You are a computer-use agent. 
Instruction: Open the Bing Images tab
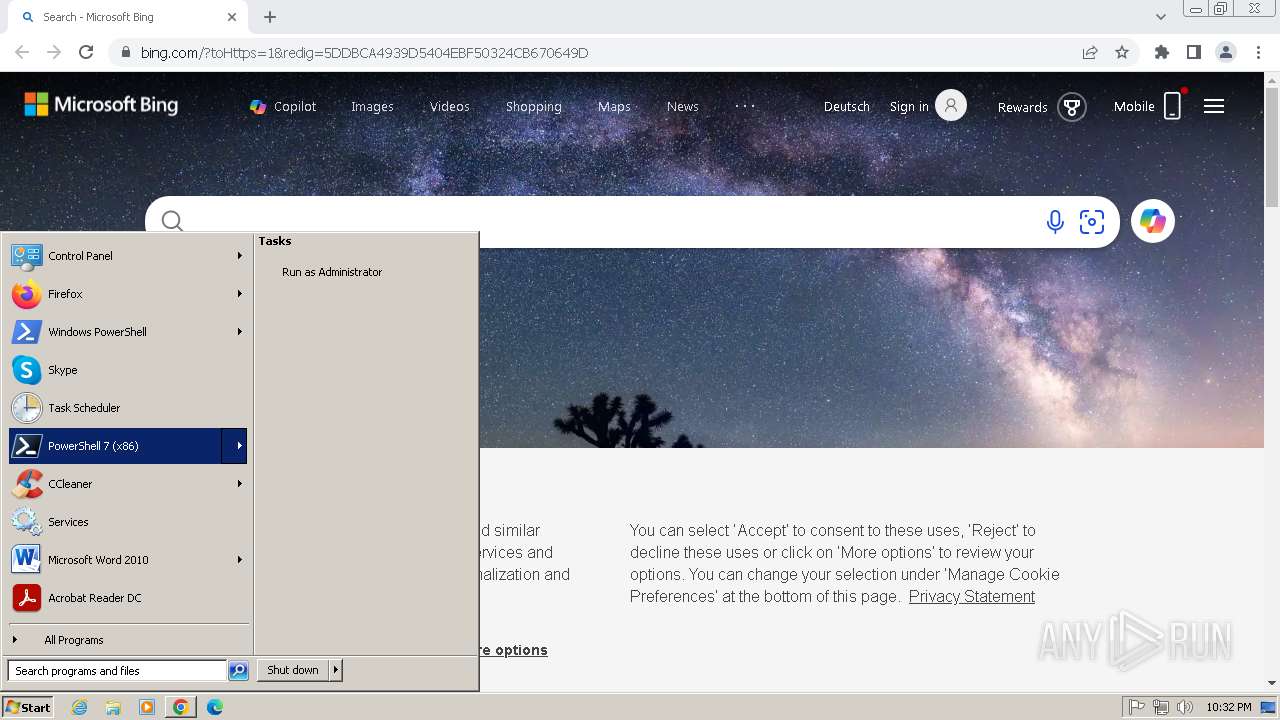click(x=372, y=106)
